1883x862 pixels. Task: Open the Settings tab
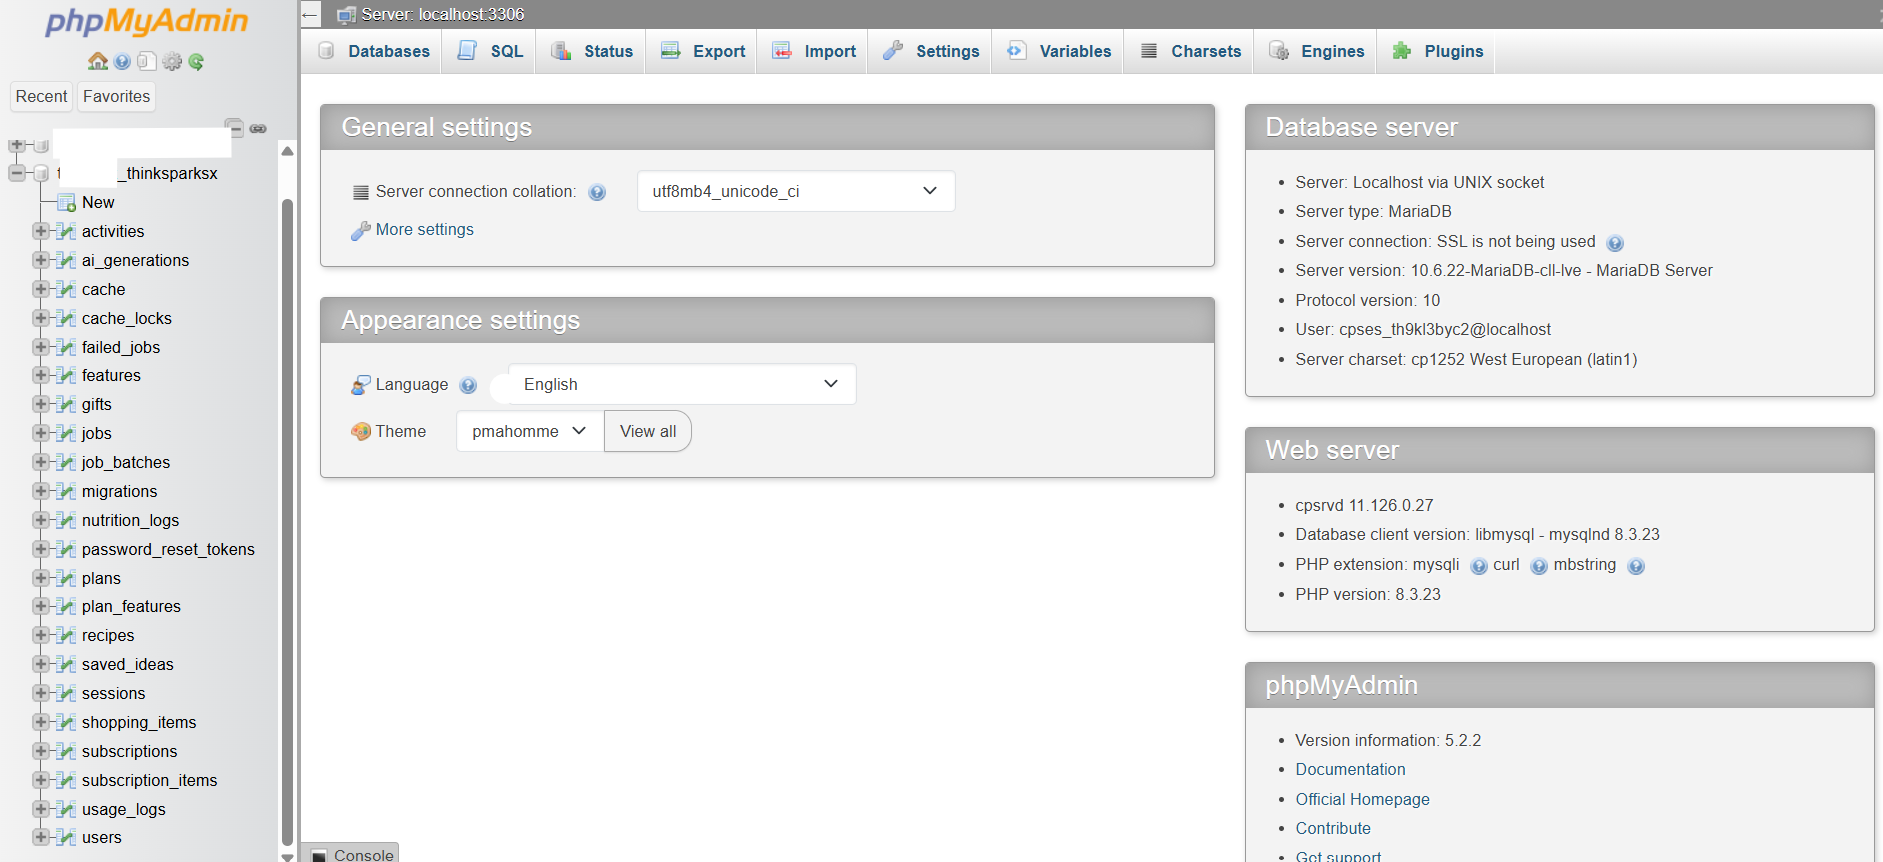(x=930, y=51)
